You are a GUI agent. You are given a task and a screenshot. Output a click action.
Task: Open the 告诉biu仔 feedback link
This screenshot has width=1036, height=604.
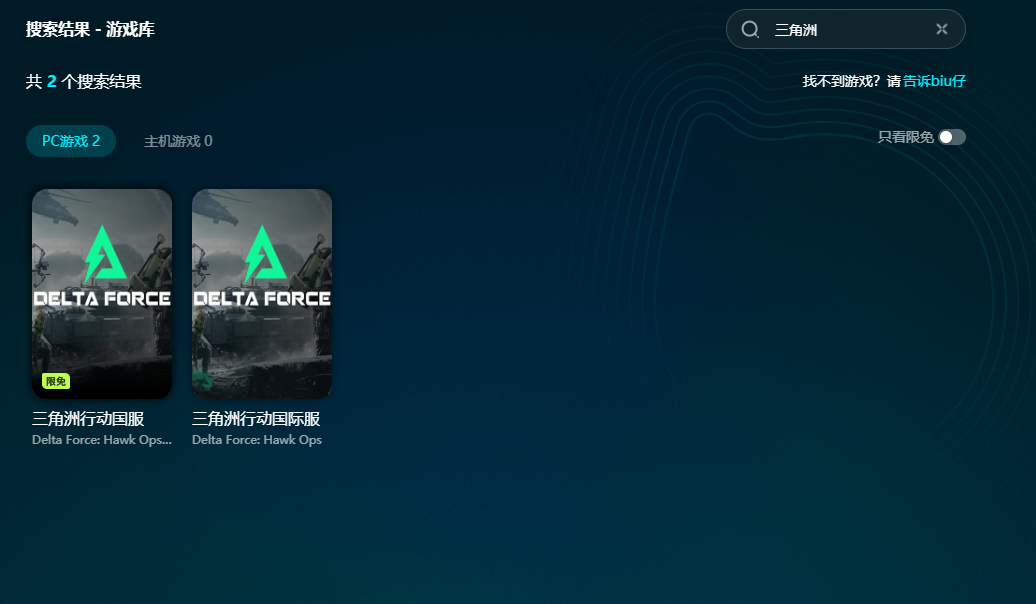click(934, 81)
